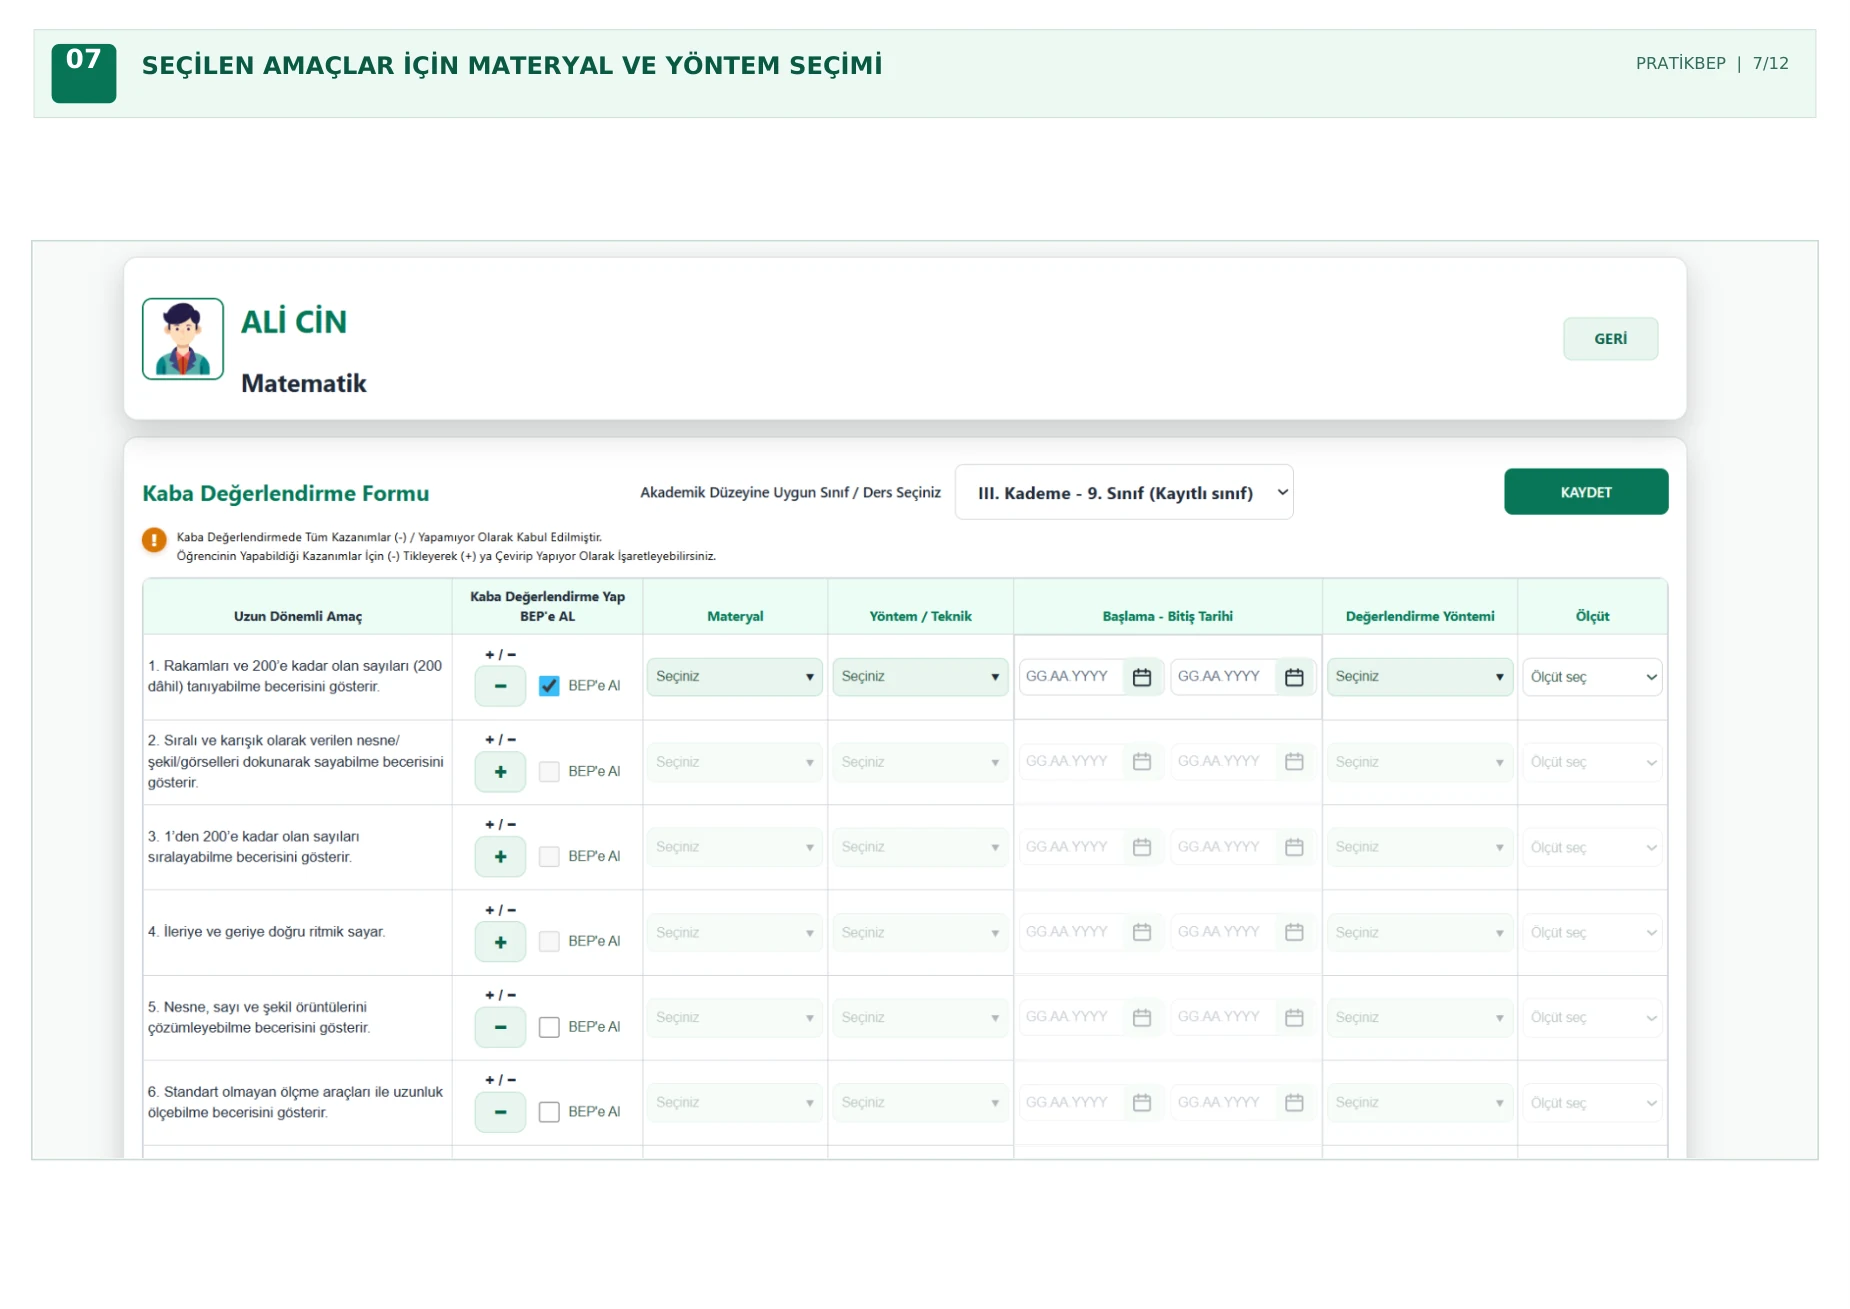Image resolution: width=1850 pixels, height=1309 pixels.
Task: Click start date field in goal 1 row
Action: [x=1072, y=677]
